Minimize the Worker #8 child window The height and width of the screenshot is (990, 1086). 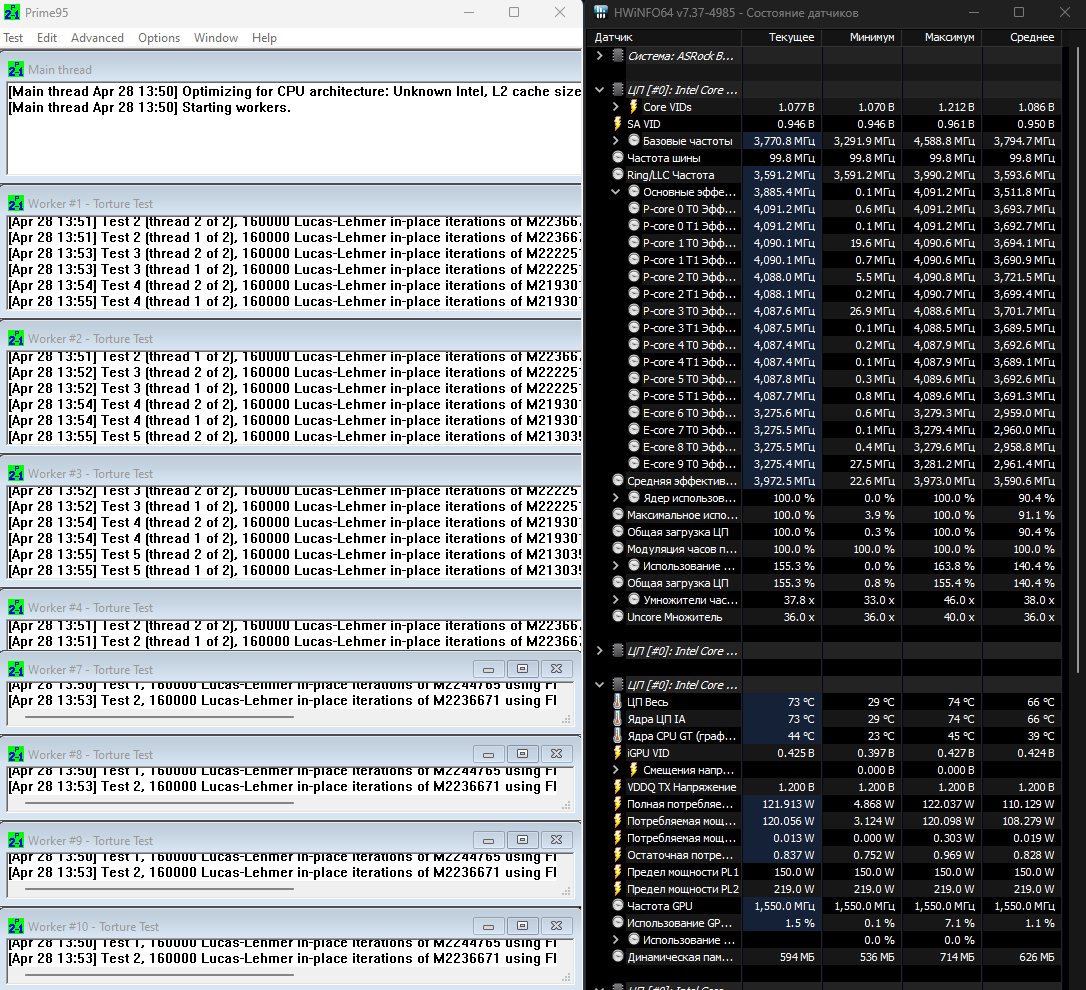(x=488, y=754)
